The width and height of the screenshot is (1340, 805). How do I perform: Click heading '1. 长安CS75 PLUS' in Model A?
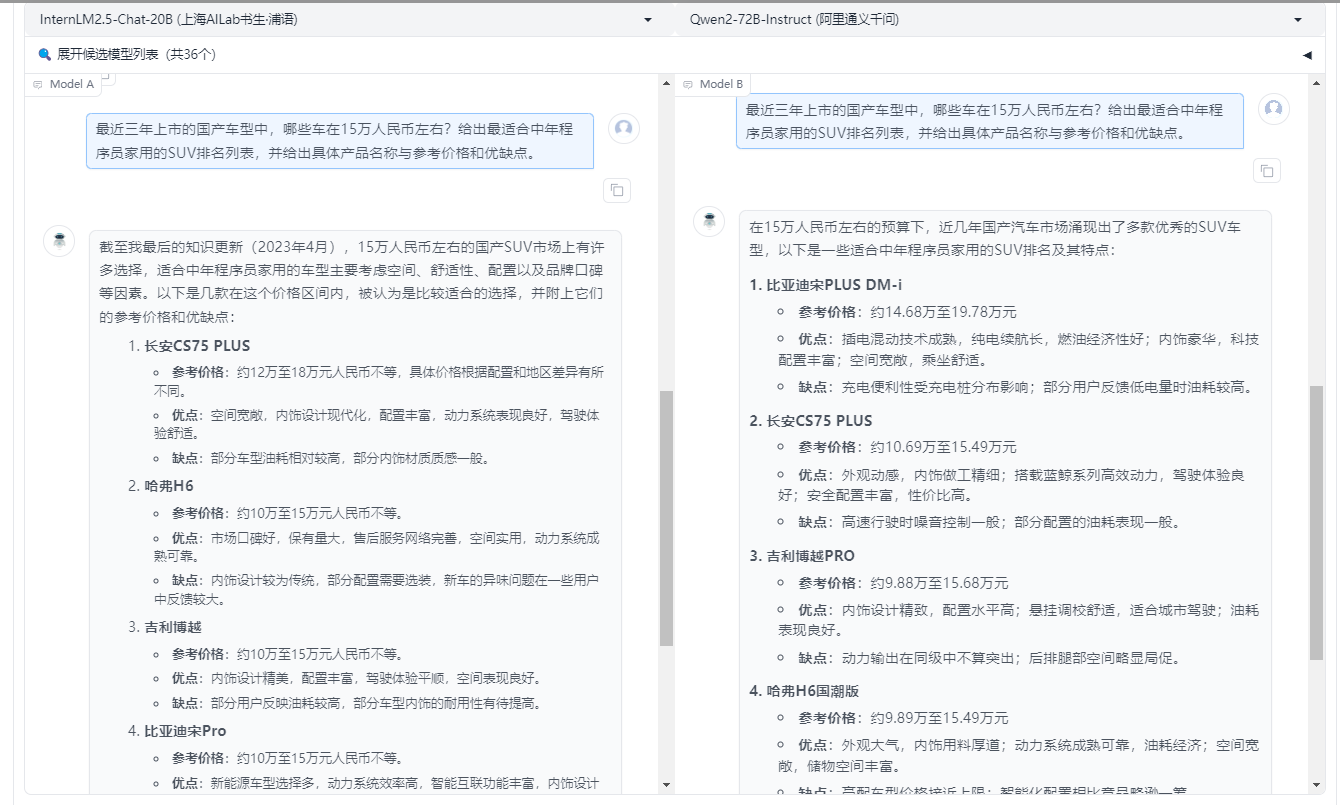pos(189,347)
